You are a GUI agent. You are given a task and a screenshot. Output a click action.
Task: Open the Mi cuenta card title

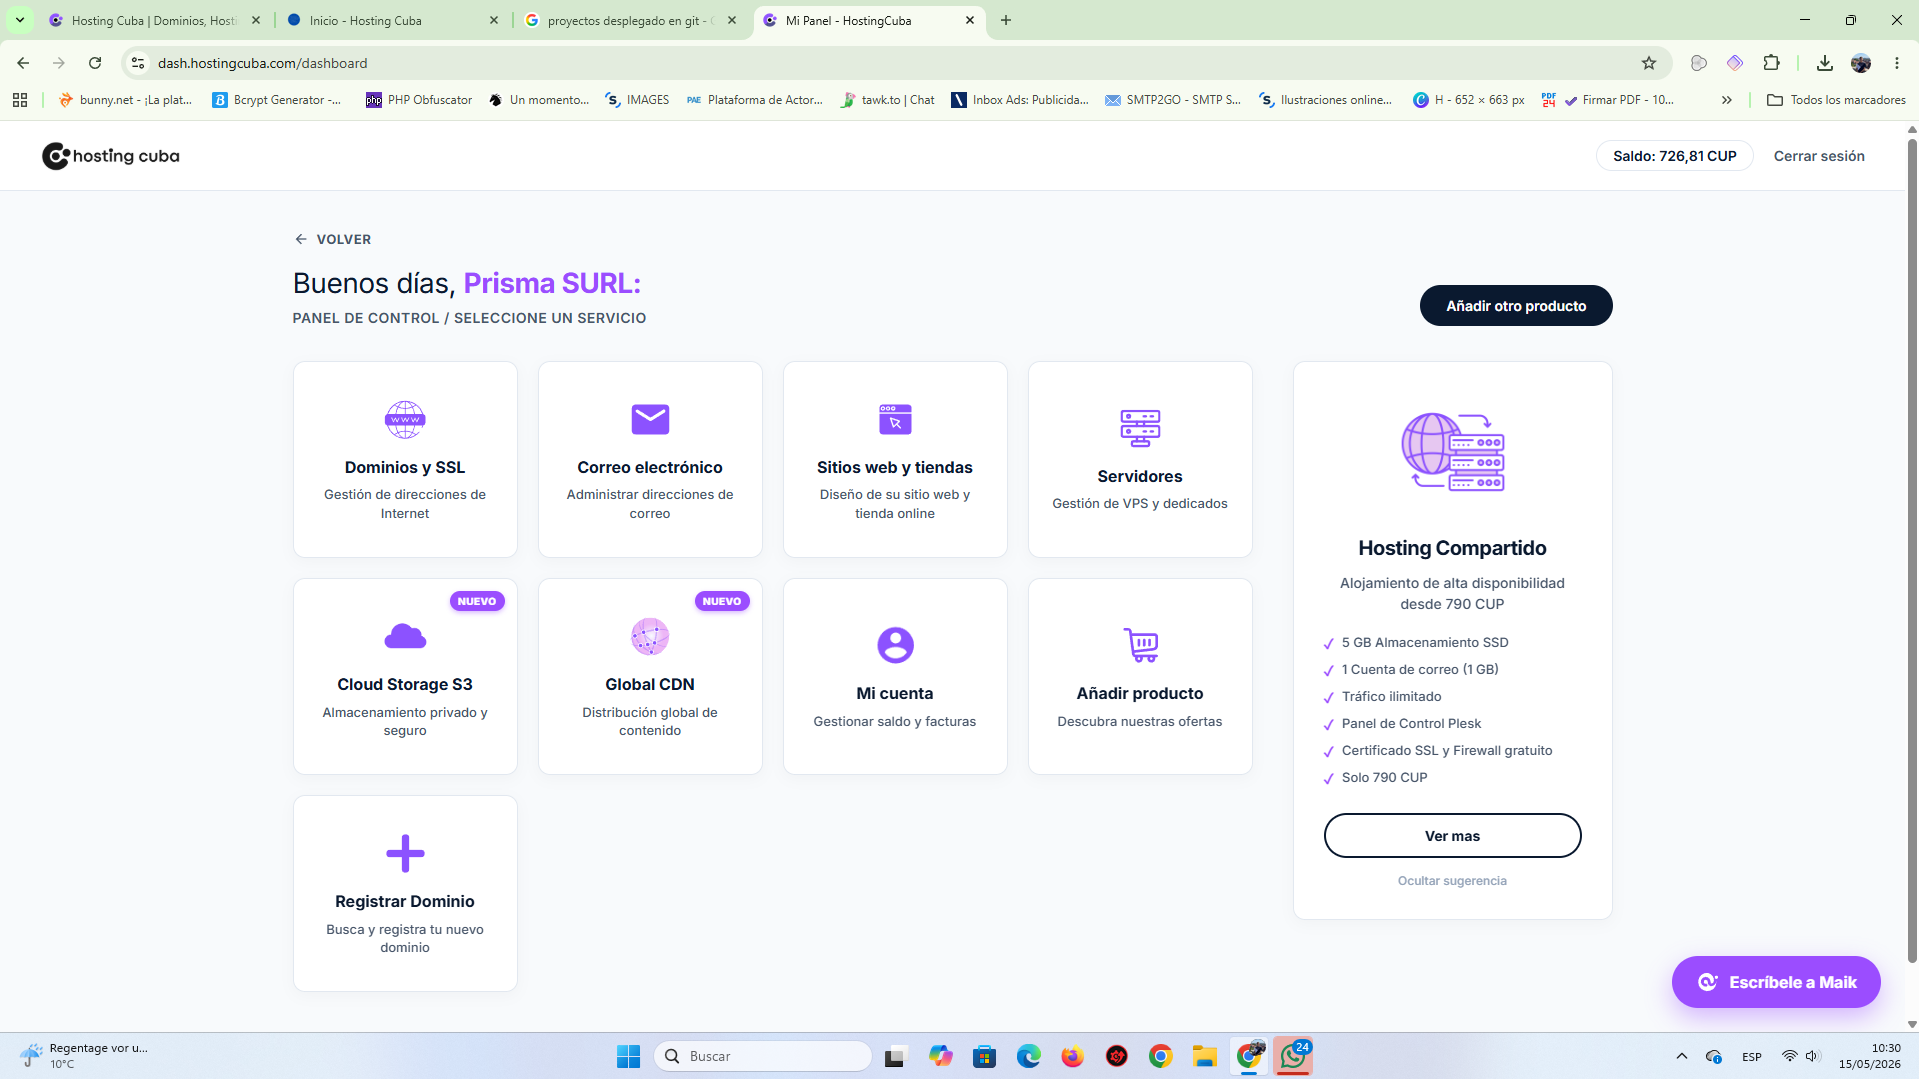click(895, 693)
